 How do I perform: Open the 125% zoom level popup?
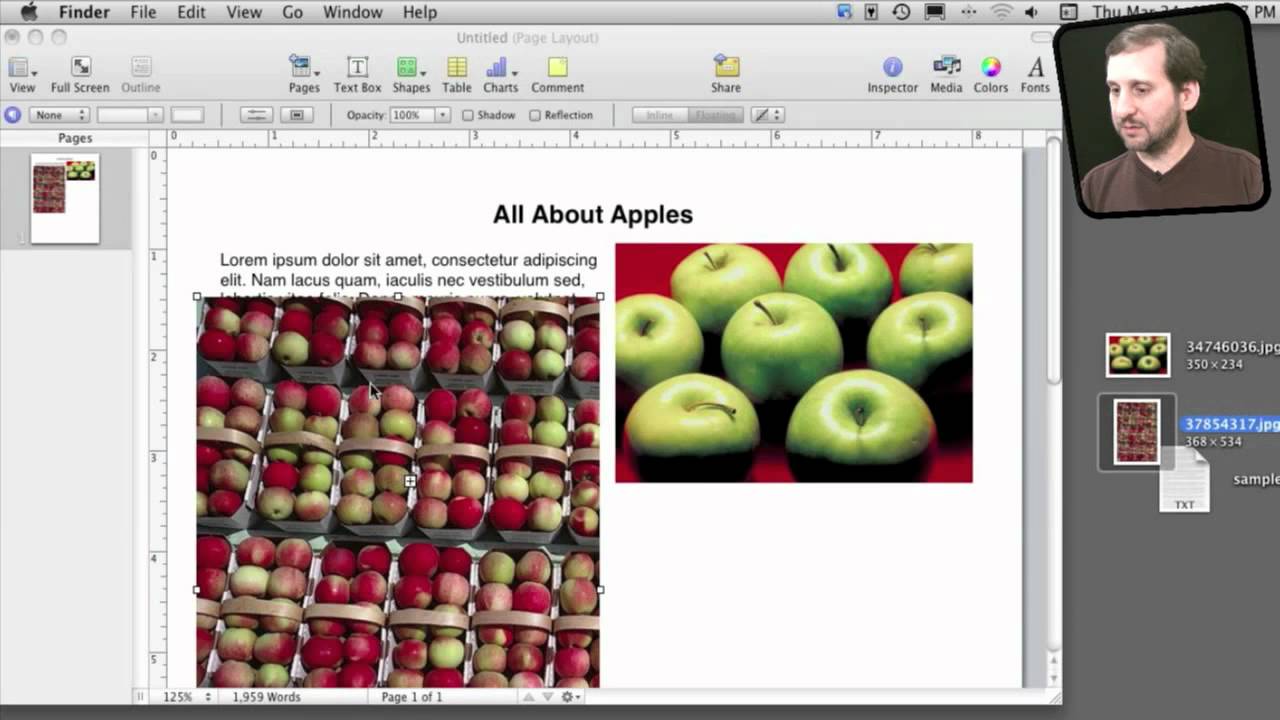point(187,696)
